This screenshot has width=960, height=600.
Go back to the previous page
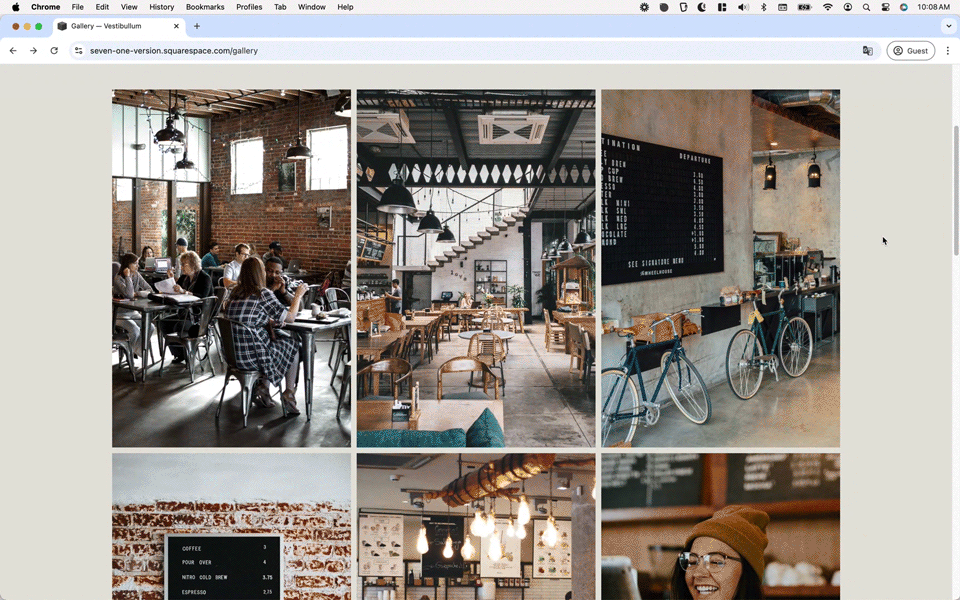13,51
